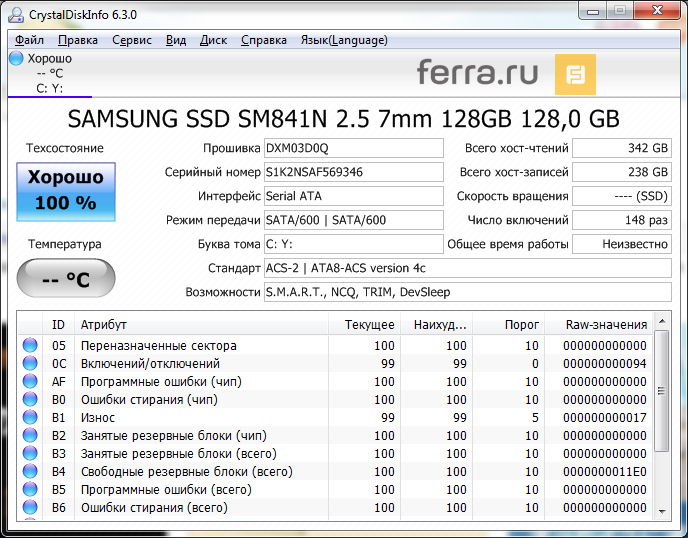
Task: Click the Режим передачи field SATA/600
Action: click(x=354, y=220)
